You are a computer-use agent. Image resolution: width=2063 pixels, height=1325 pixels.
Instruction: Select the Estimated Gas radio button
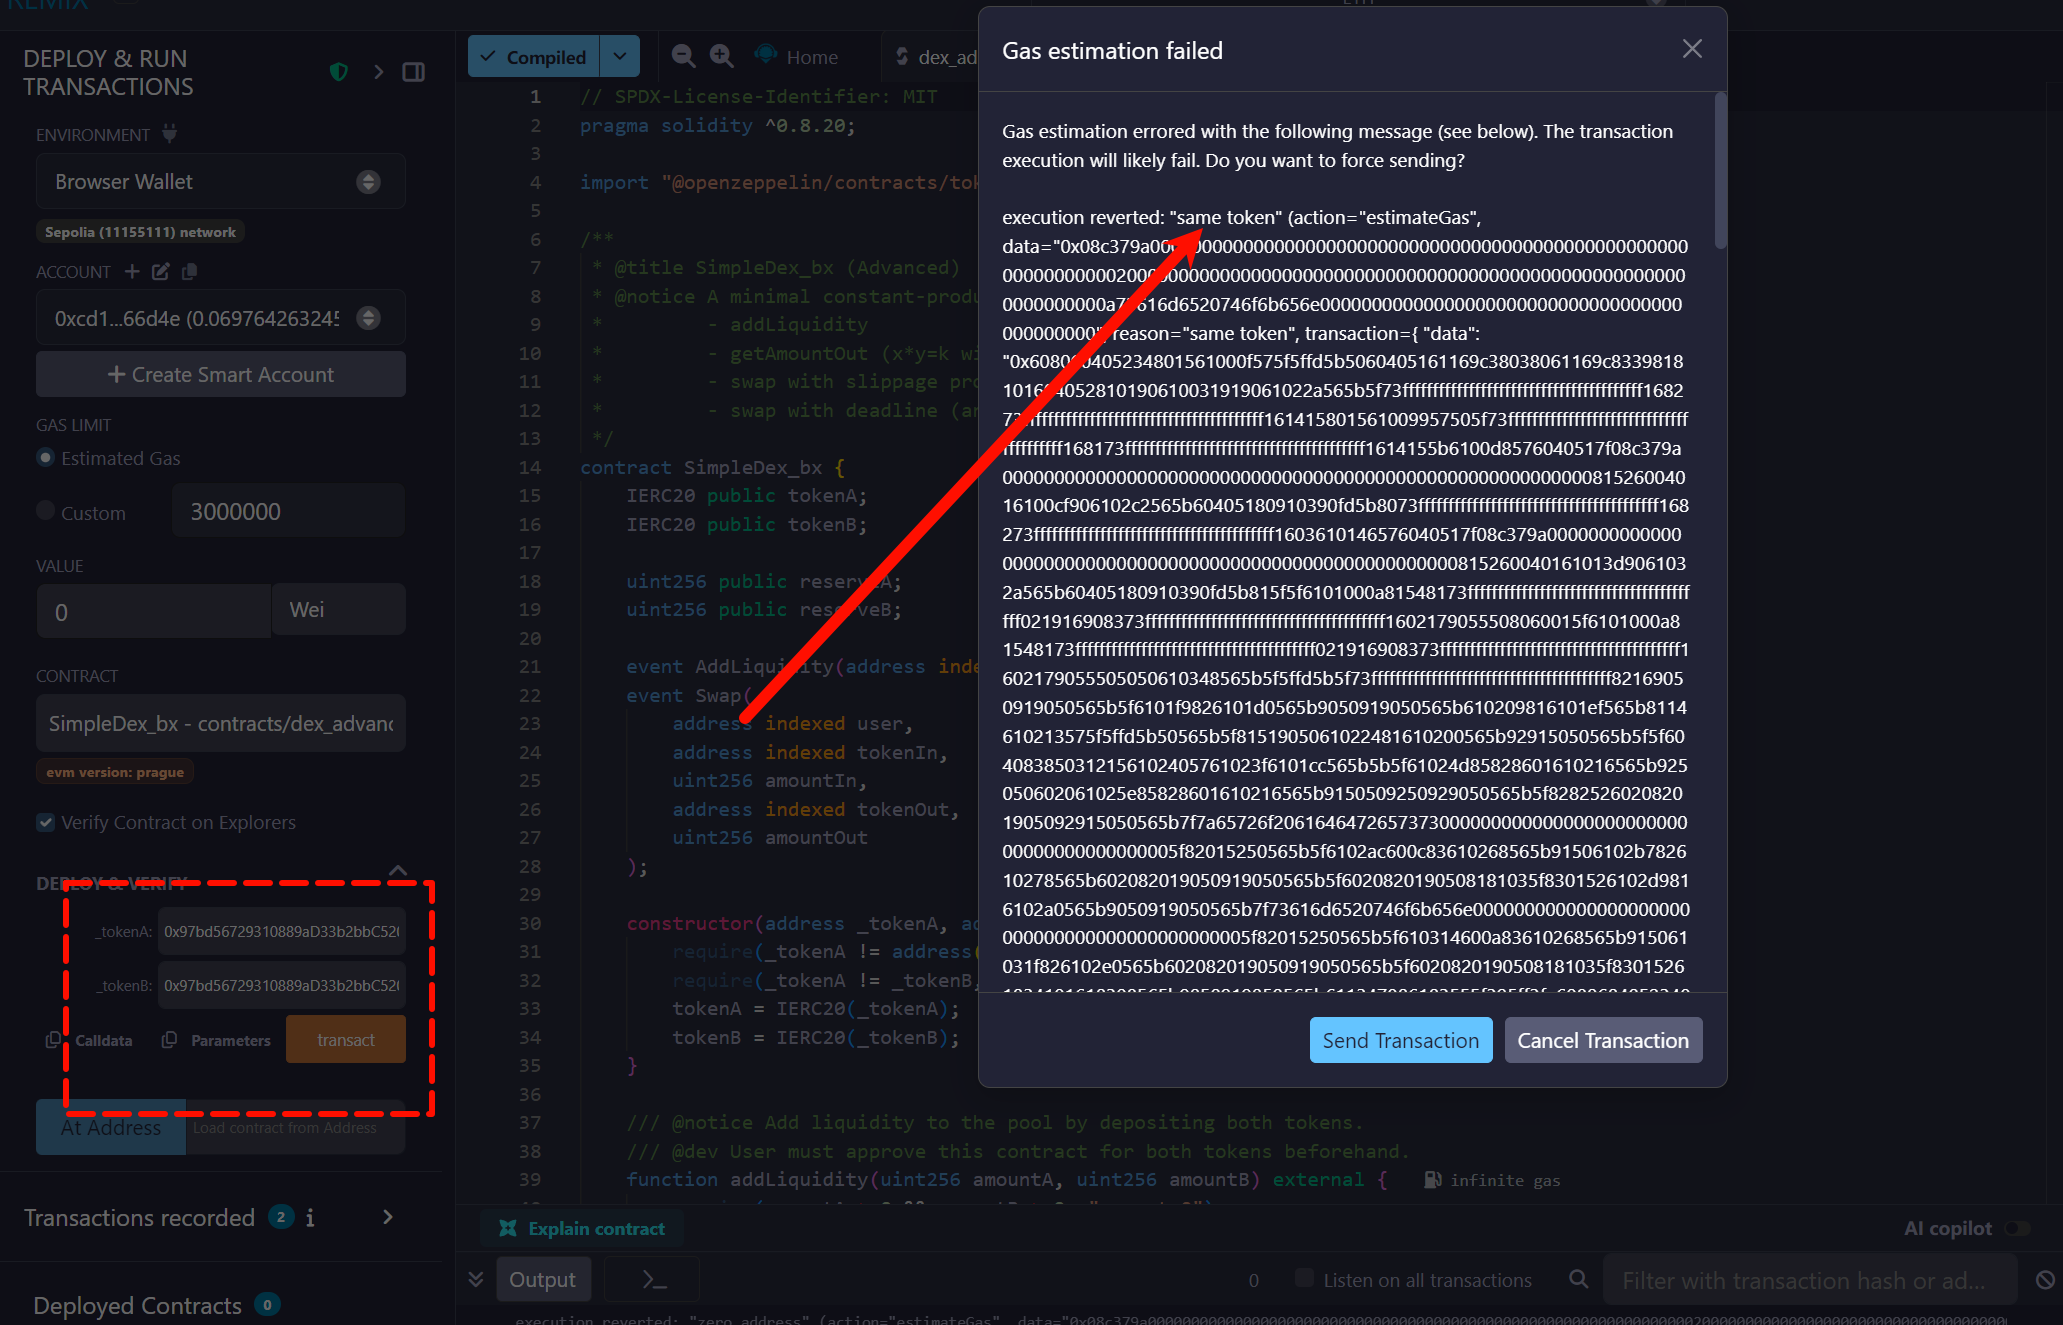(46, 457)
